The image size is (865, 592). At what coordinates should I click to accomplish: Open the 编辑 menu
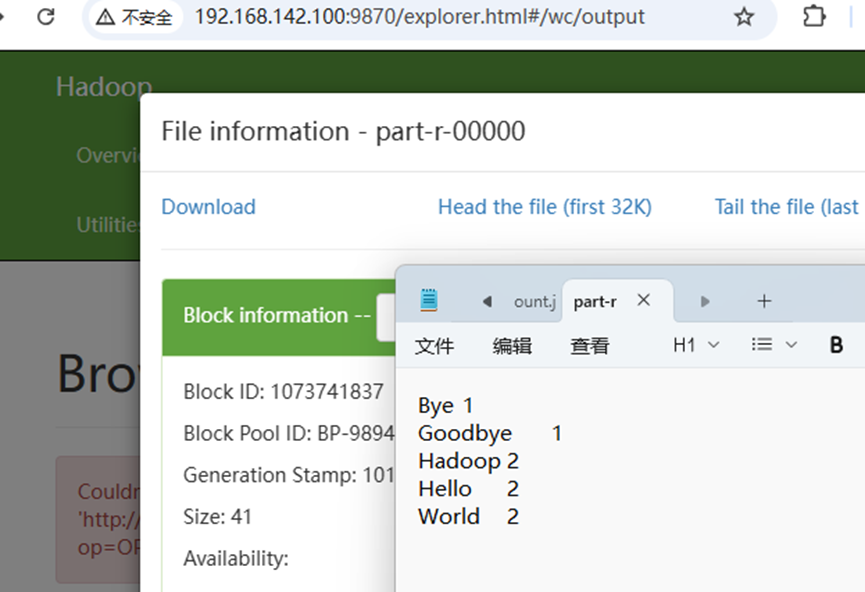pos(511,344)
